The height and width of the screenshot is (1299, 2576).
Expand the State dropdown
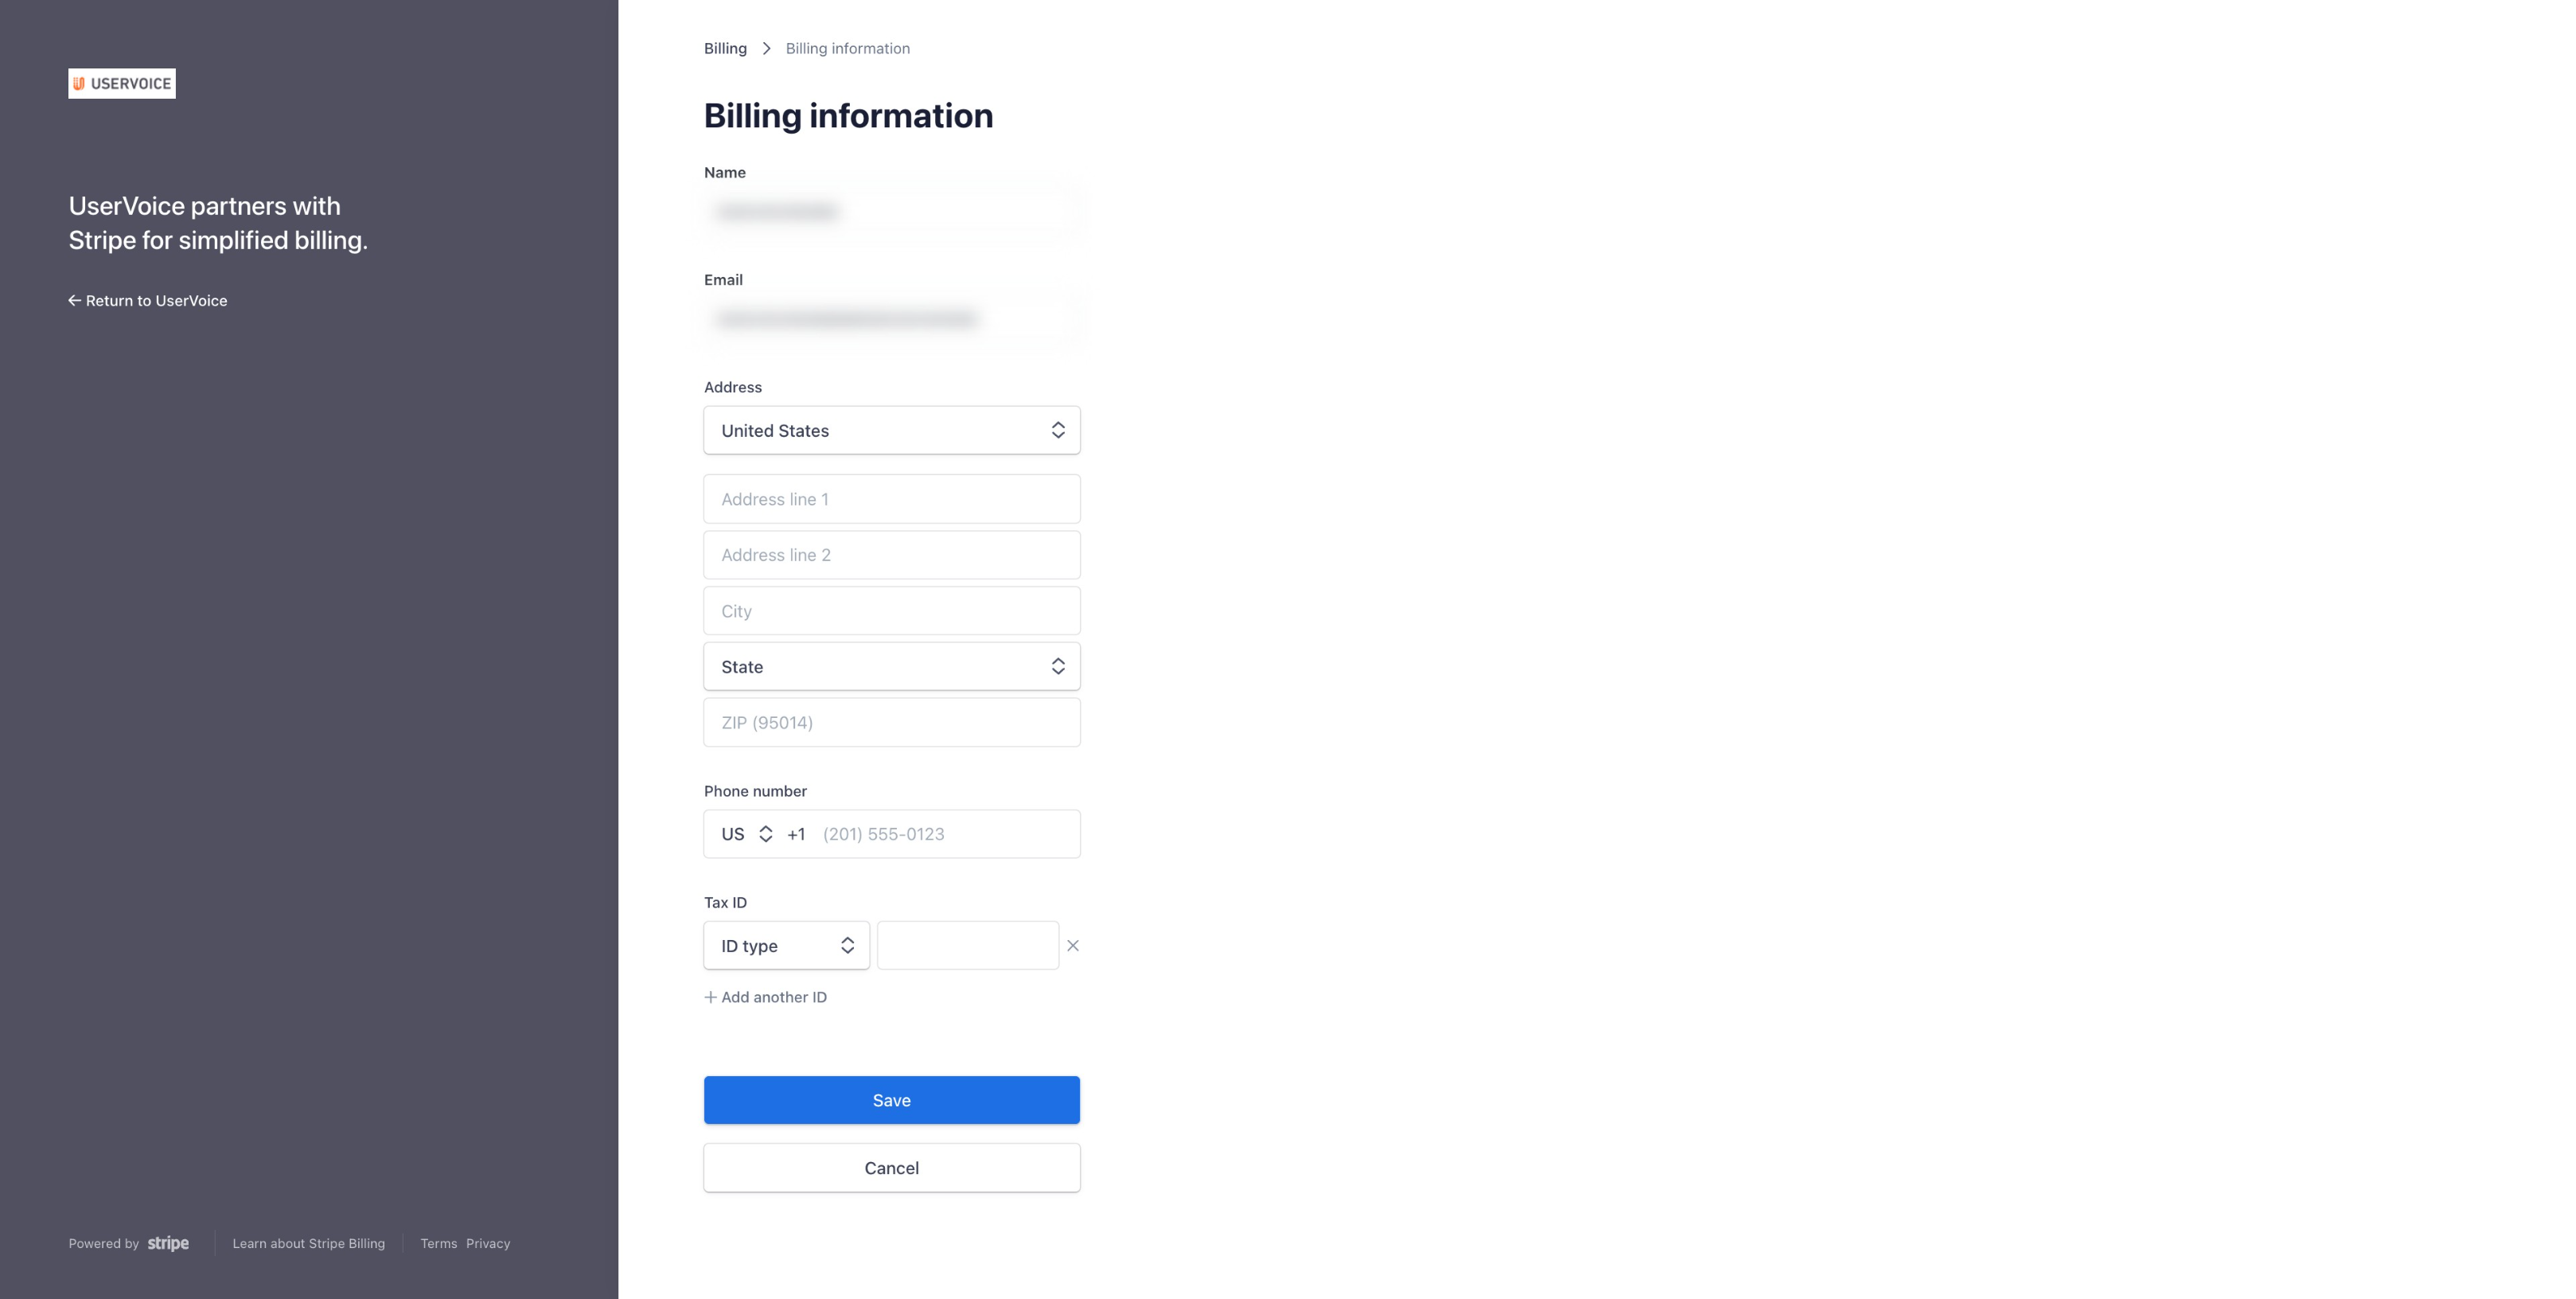pos(891,666)
